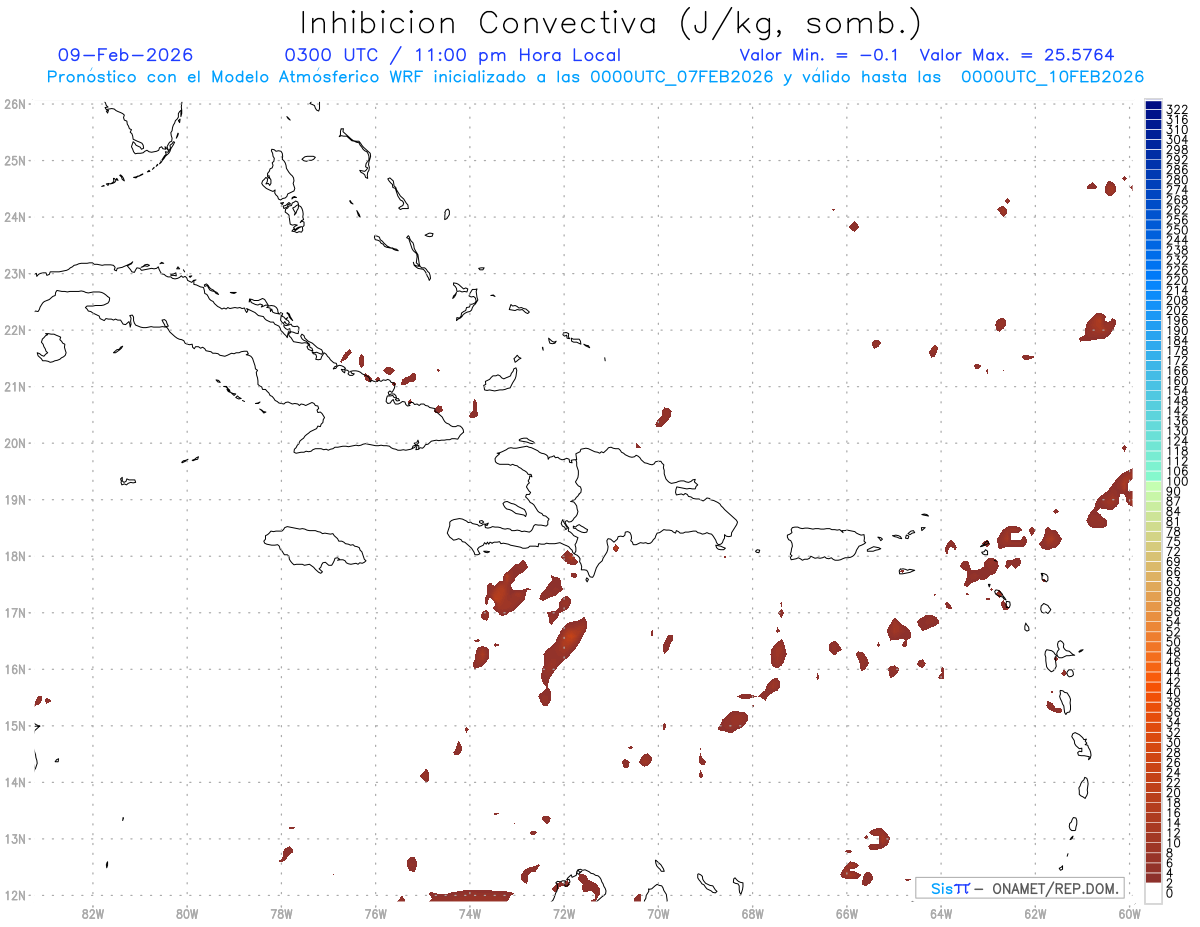The height and width of the screenshot is (927, 1200).
Task: Click the 26N latitude label
Action: point(14,104)
